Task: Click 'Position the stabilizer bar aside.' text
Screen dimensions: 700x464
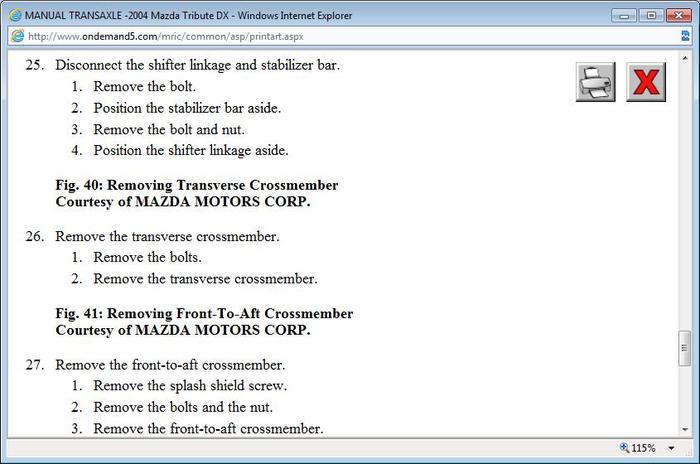Action: click(x=187, y=108)
